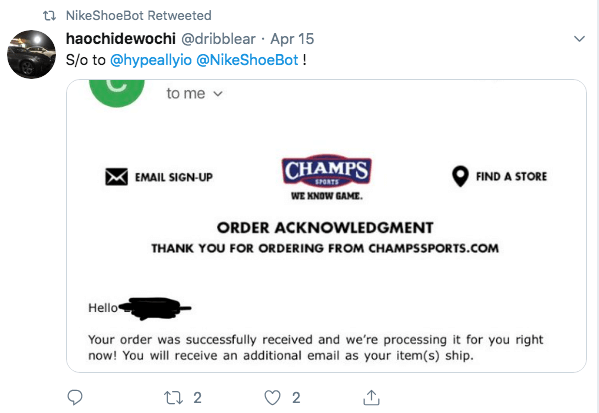The image size is (599, 413).
Task: Click the haochidewochi display name
Action: coord(121,39)
